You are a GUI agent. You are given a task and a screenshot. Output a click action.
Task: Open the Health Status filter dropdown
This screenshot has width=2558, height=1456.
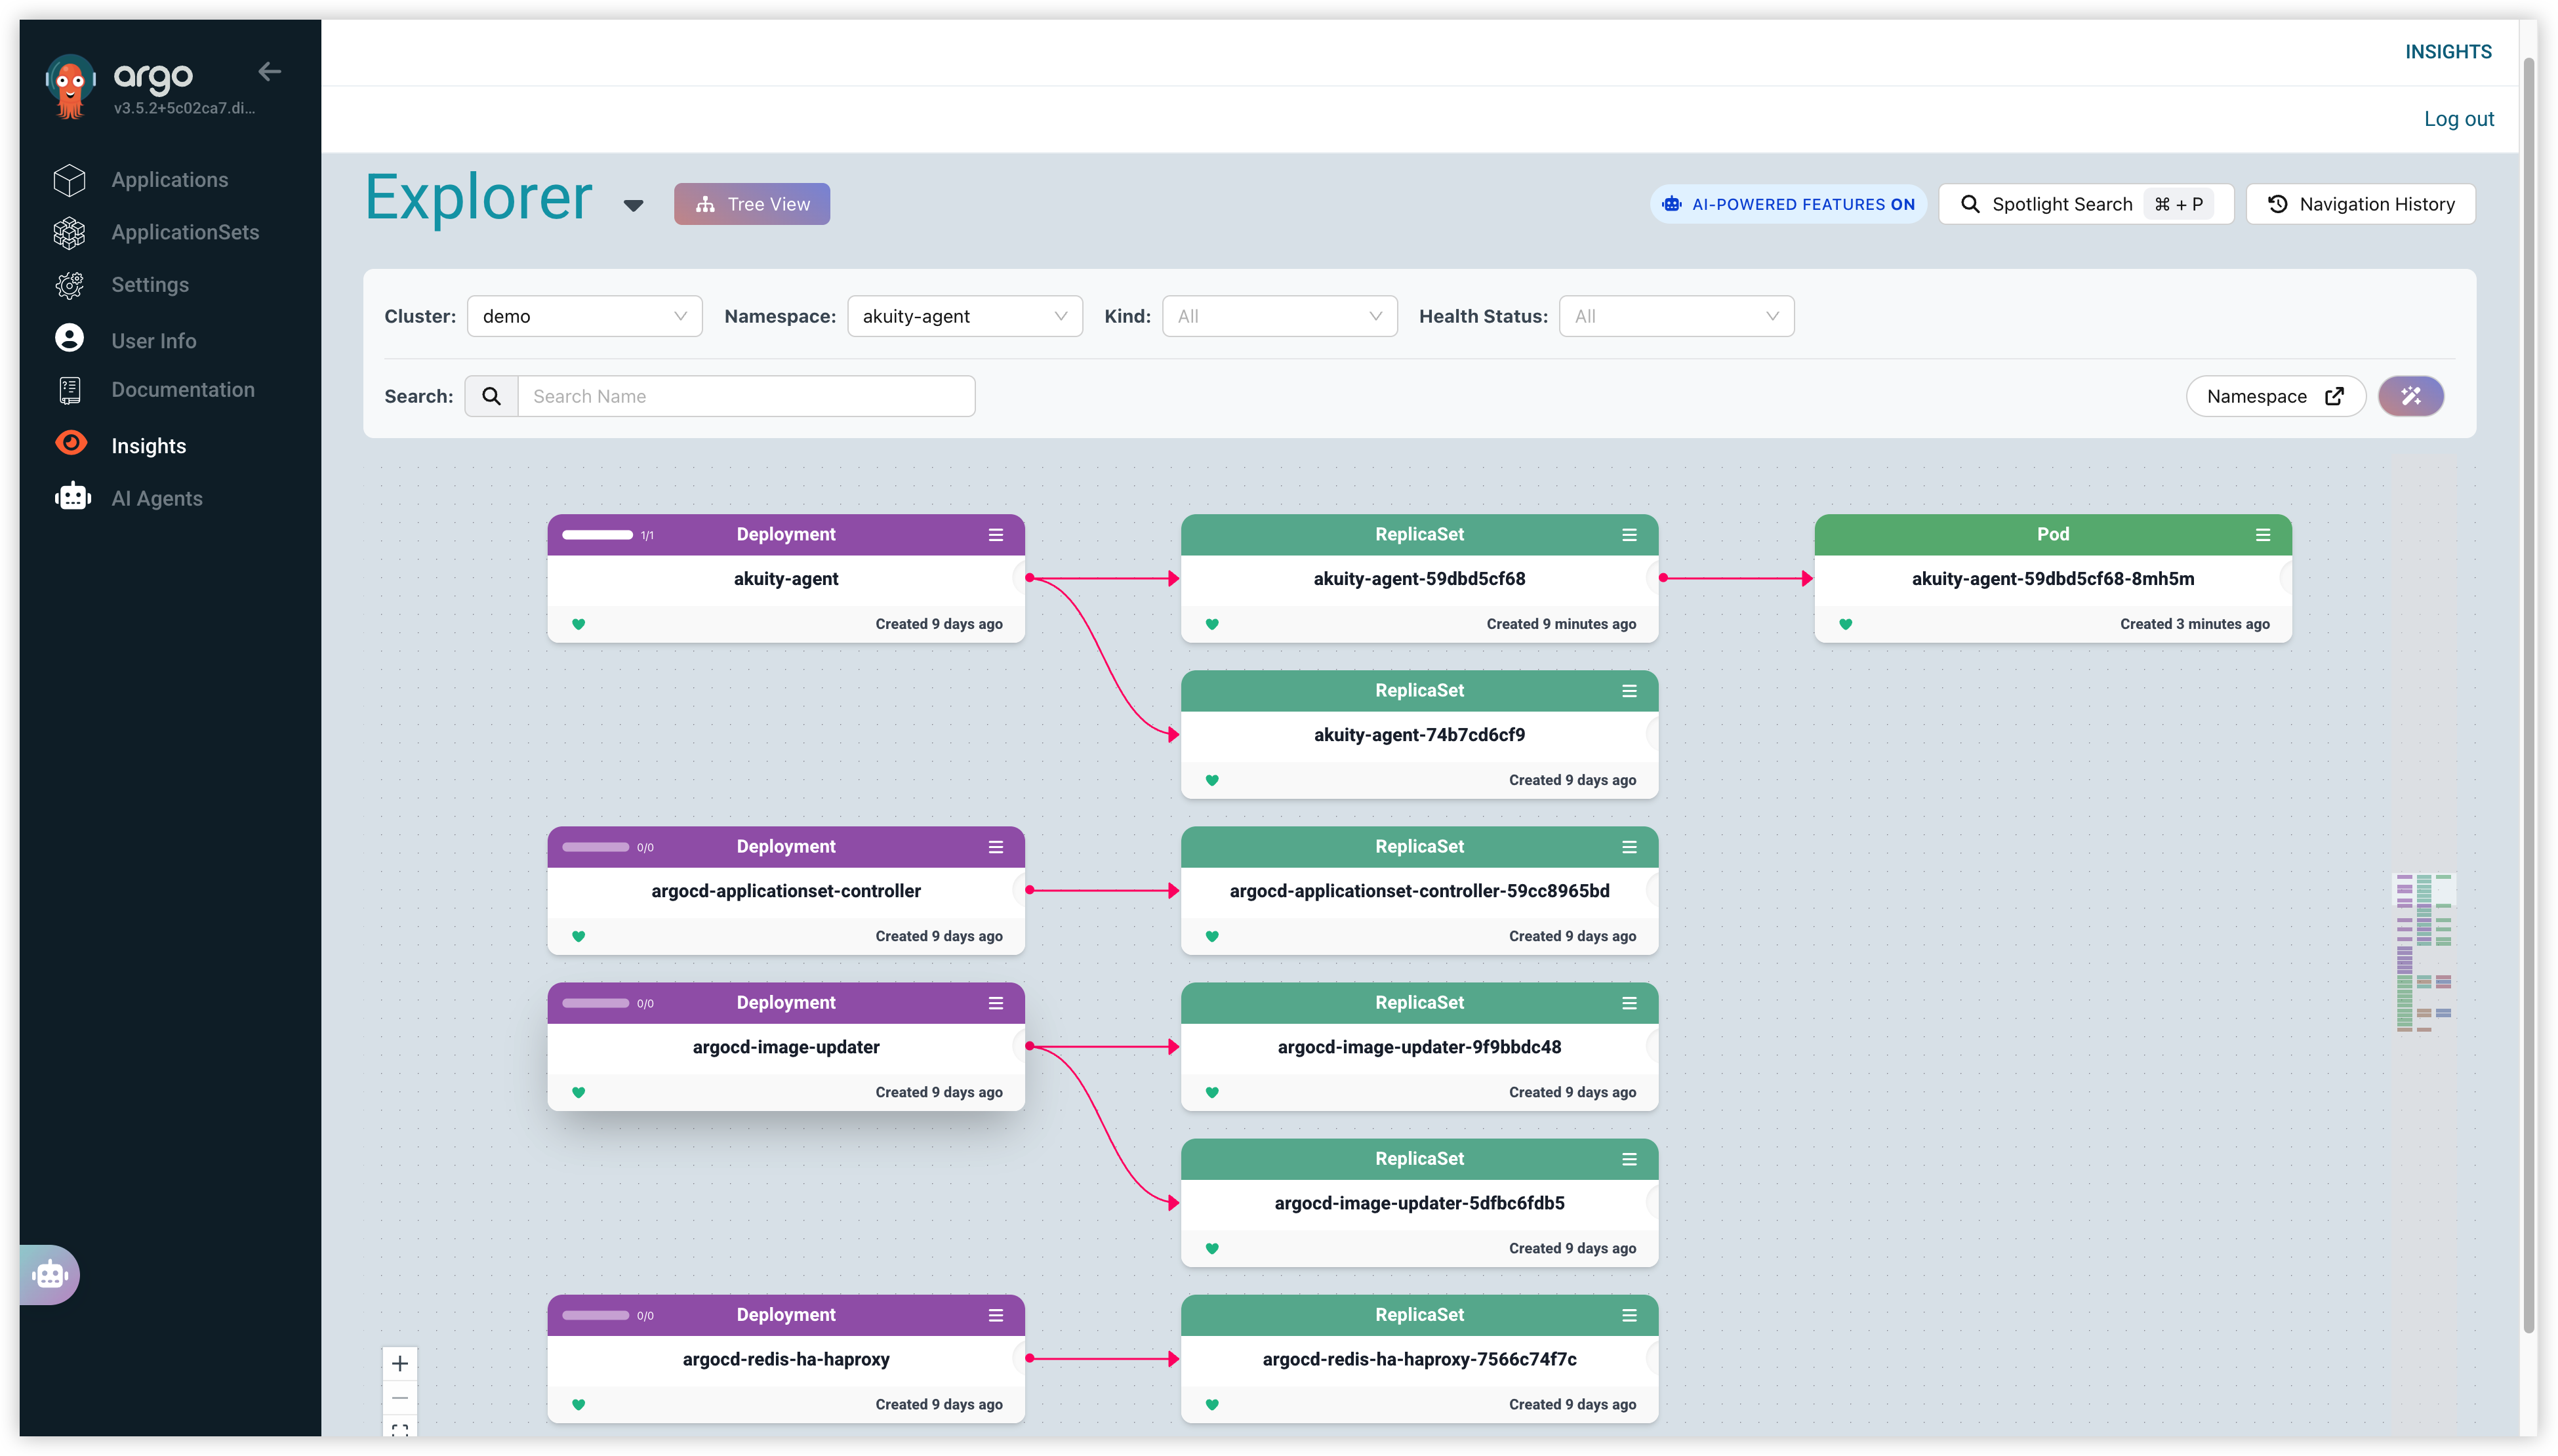point(1677,316)
